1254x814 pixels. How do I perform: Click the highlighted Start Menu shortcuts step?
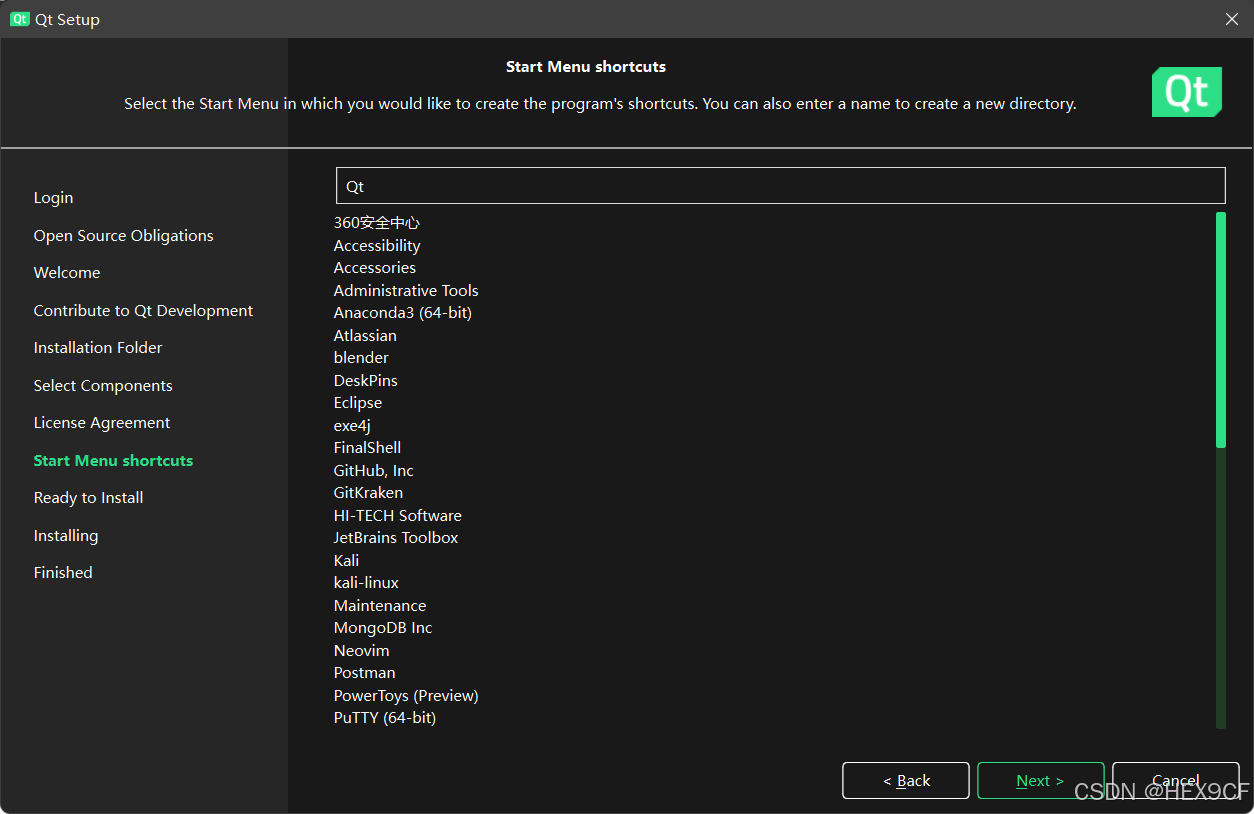113,461
